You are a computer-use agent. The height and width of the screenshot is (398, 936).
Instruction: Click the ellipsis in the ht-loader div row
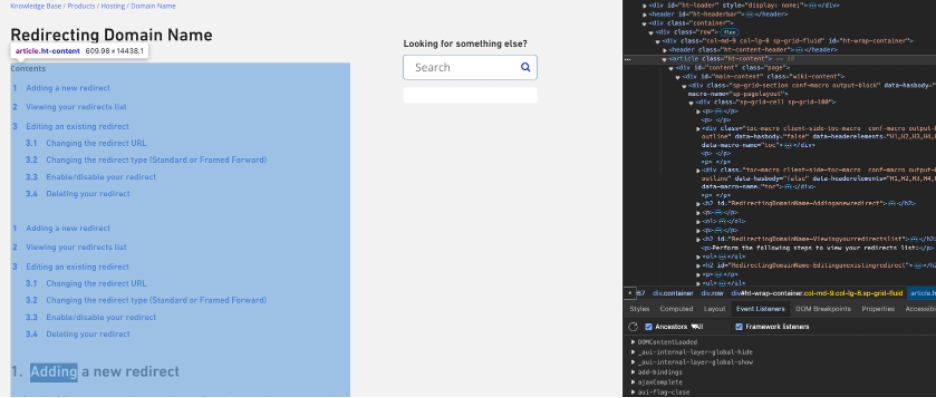(812, 5)
